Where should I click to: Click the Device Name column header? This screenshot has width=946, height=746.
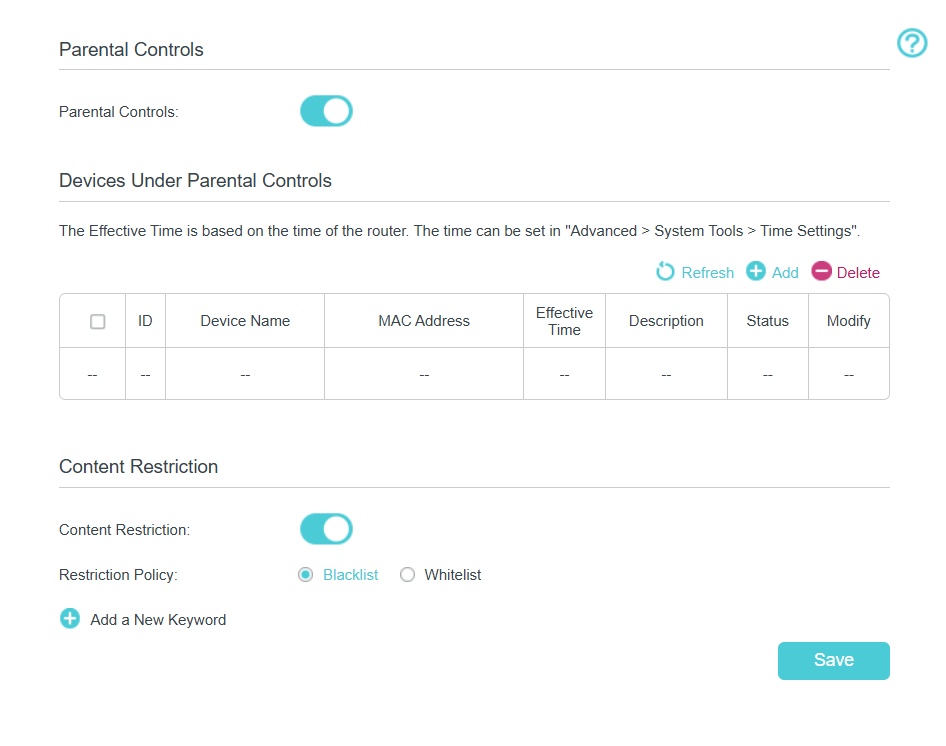pyautogui.click(x=245, y=321)
